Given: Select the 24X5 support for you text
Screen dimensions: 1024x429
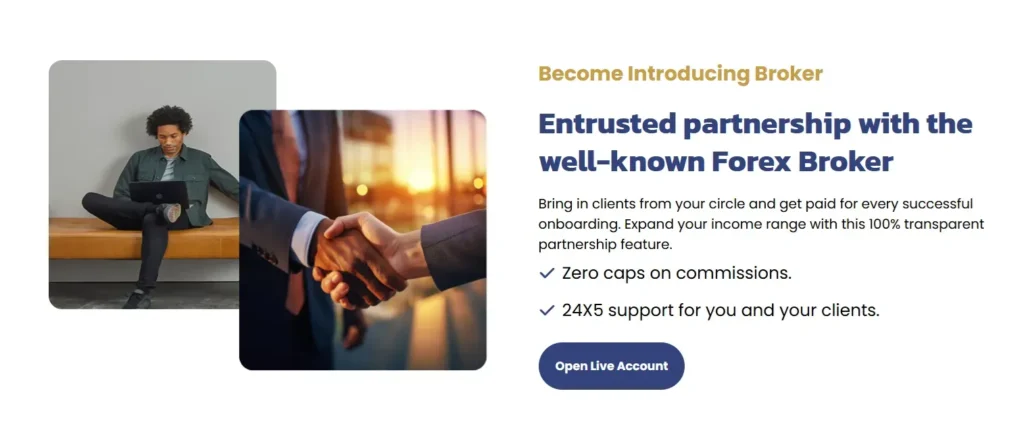Looking at the screenshot, I should pyautogui.click(x=720, y=311).
